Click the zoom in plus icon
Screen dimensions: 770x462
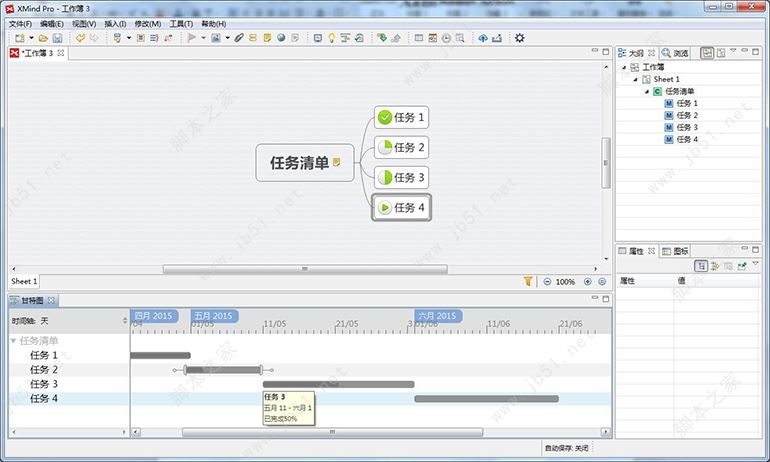pos(587,281)
